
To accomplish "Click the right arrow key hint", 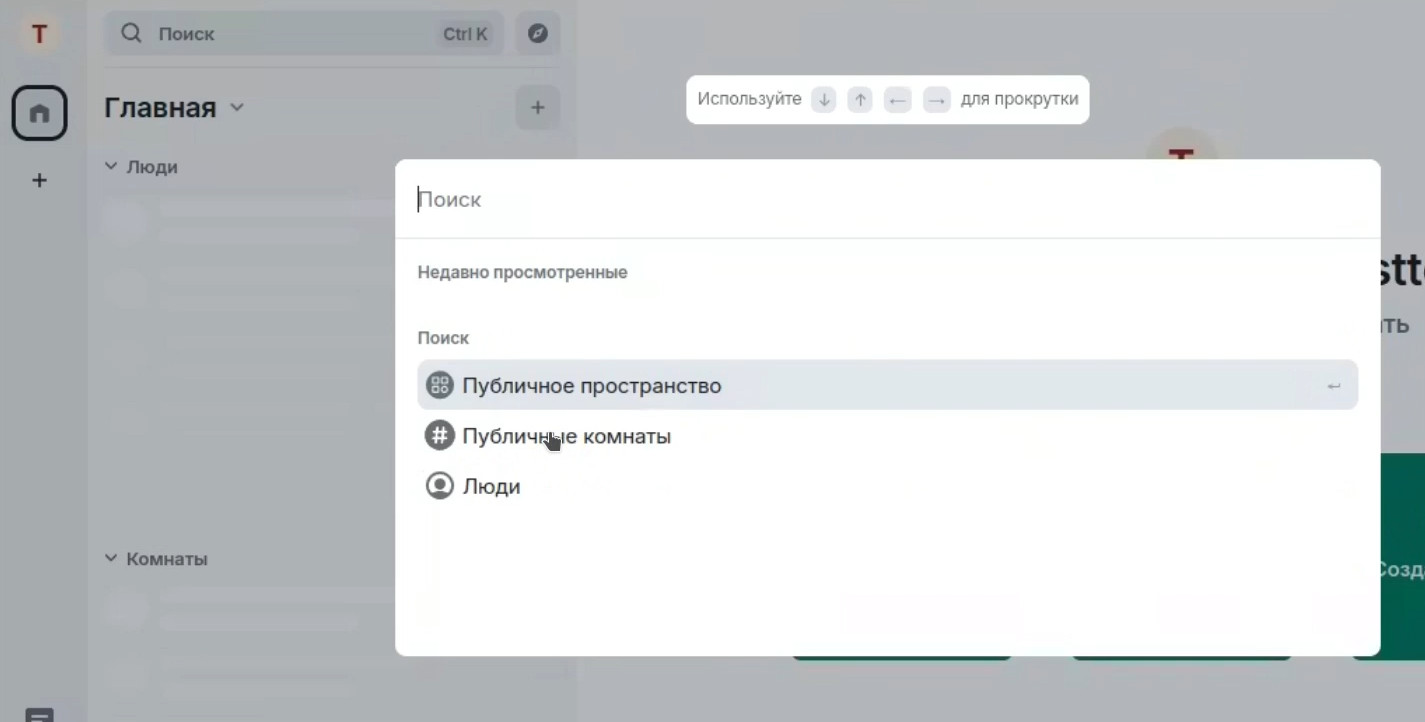I will [x=936, y=100].
